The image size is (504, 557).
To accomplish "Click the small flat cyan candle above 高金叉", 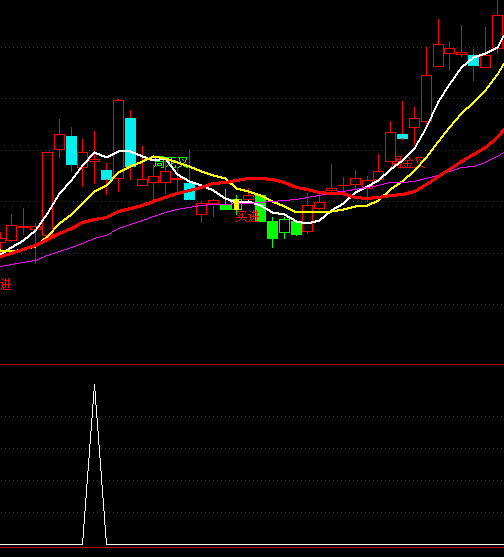I will [x=402, y=136].
